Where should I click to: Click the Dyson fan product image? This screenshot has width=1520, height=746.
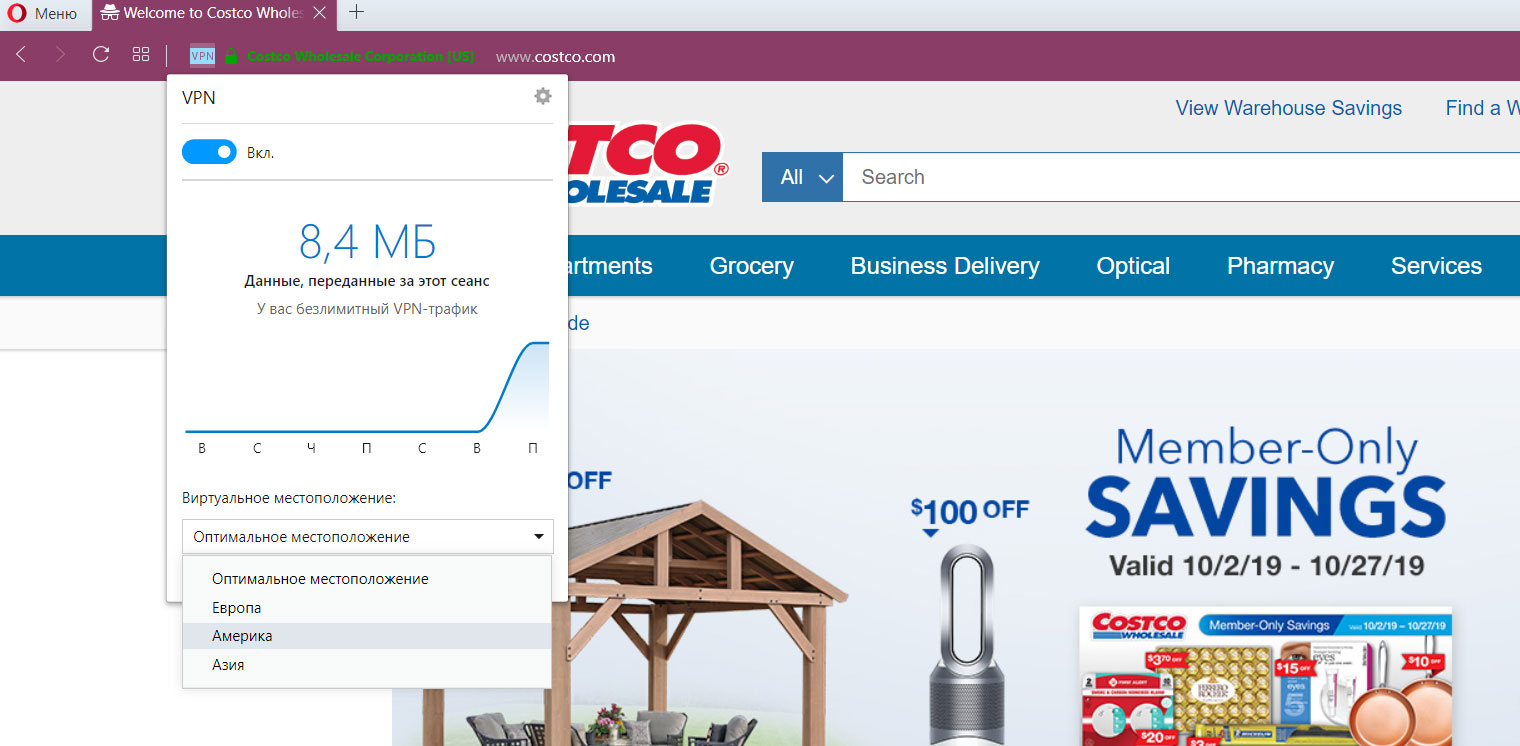coord(968,645)
